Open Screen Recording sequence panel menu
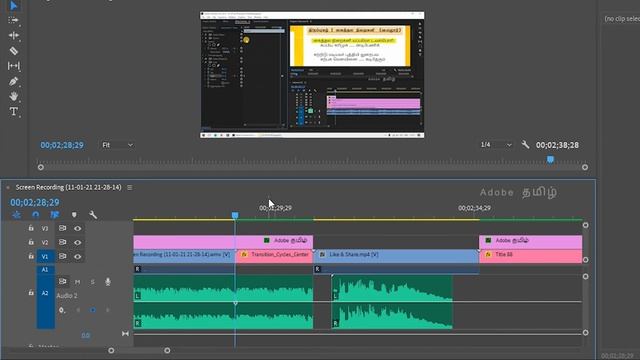Viewport: 640px width, 360px height. click(x=129, y=187)
